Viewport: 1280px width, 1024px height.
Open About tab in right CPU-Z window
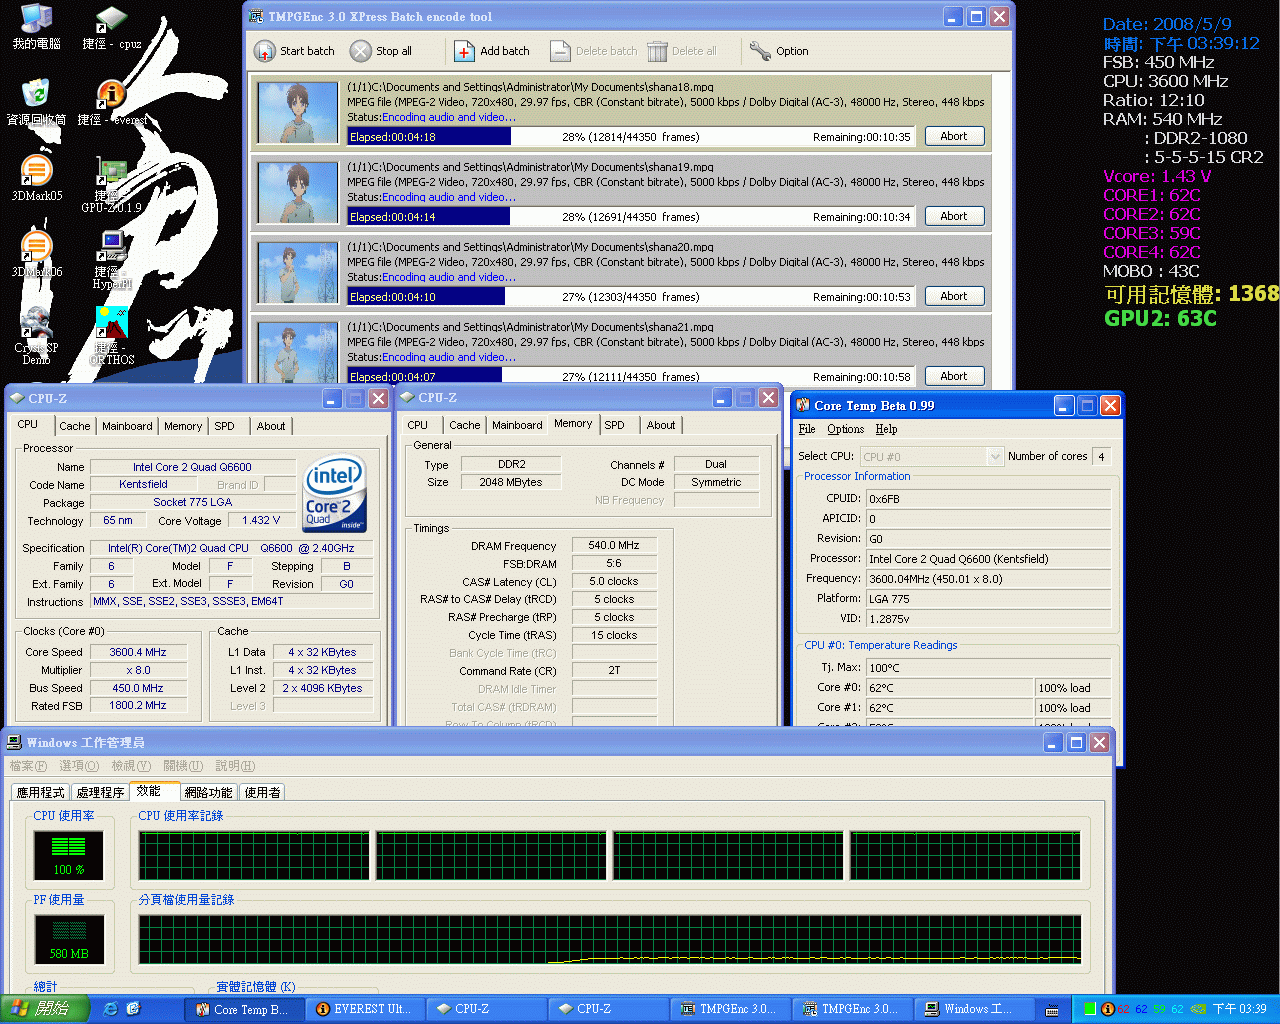(x=661, y=425)
